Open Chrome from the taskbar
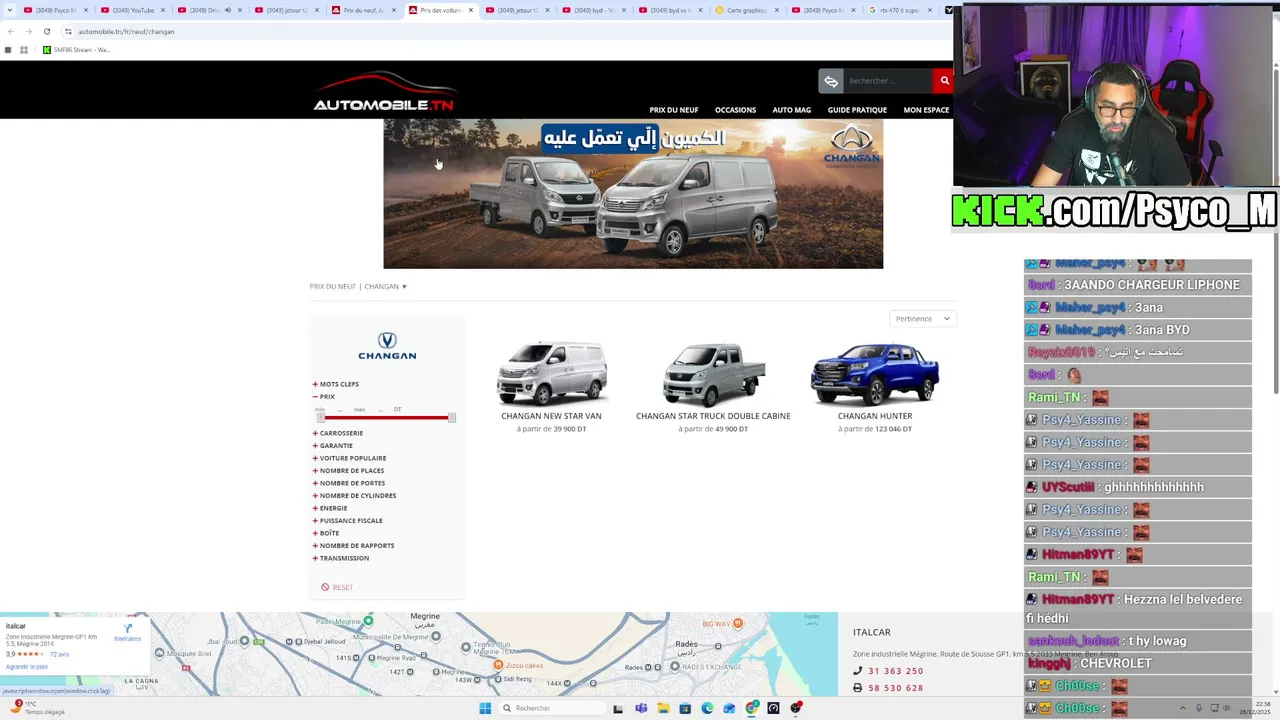 click(x=751, y=708)
